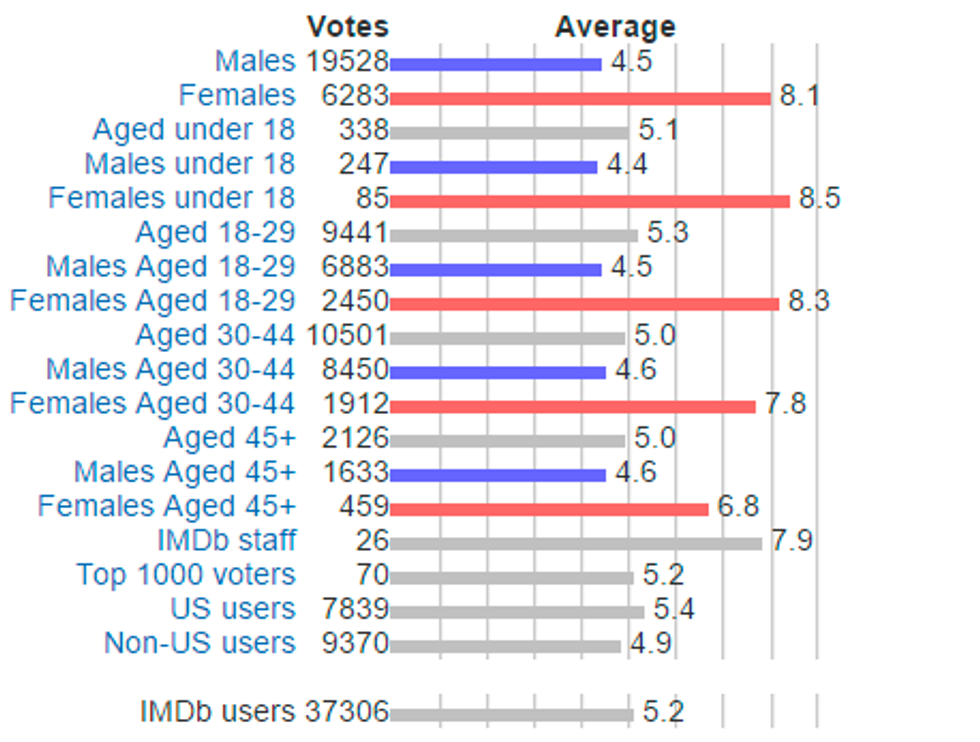Select the Females under 18 link

pyautogui.click(x=172, y=198)
